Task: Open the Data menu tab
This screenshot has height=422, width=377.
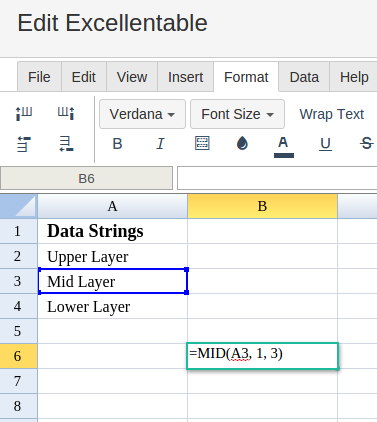Action: pyautogui.click(x=304, y=77)
